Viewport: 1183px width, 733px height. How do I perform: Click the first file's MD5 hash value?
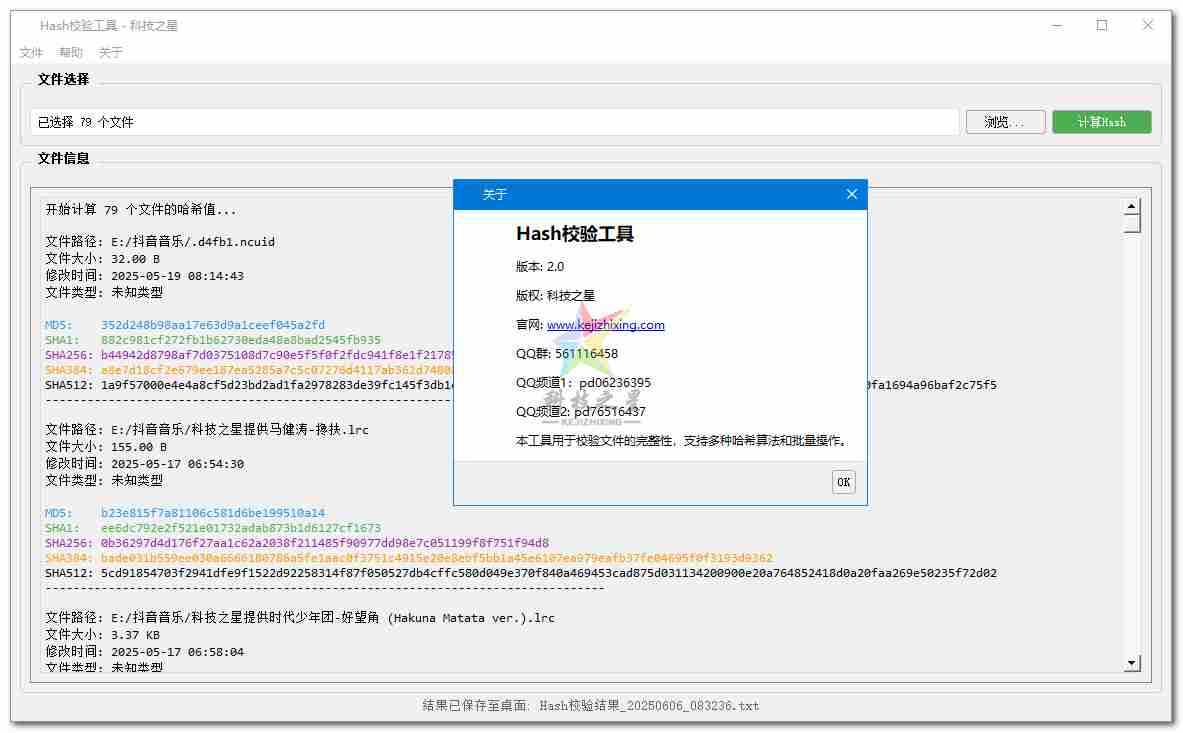click(x=212, y=325)
